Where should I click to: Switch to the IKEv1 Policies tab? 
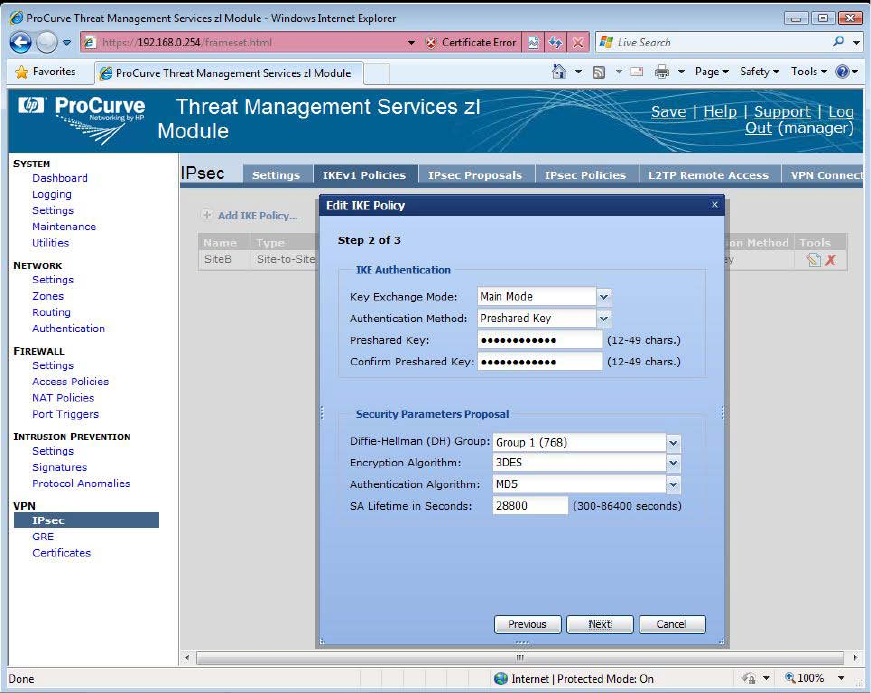point(364,175)
